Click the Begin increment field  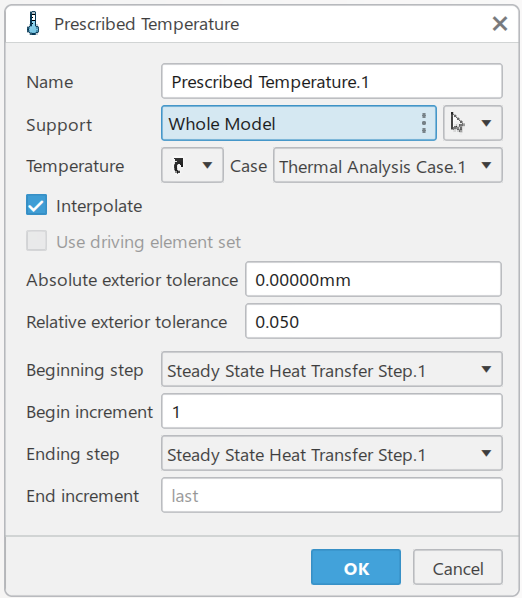tap(332, 411)
